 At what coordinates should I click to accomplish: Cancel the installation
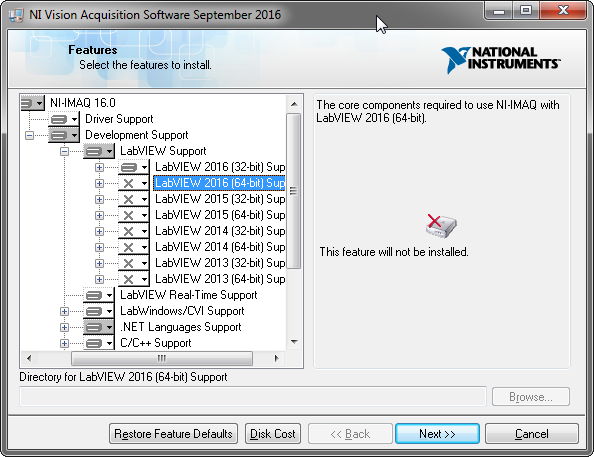coord(531,434)
